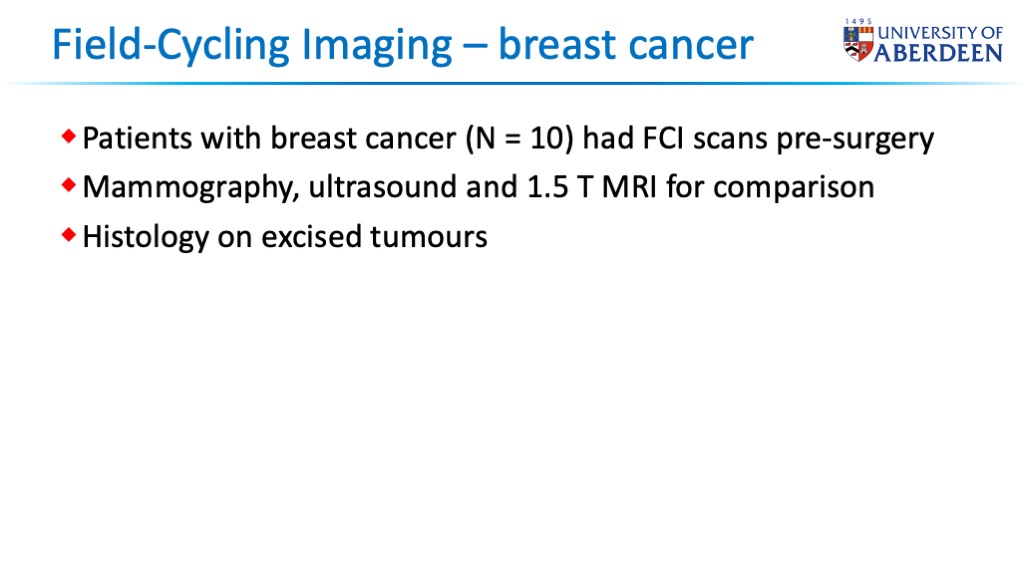Click the red diamond bullet before Patients
The height and width of the screenshot is (576, 1024).
coord(69,136)
